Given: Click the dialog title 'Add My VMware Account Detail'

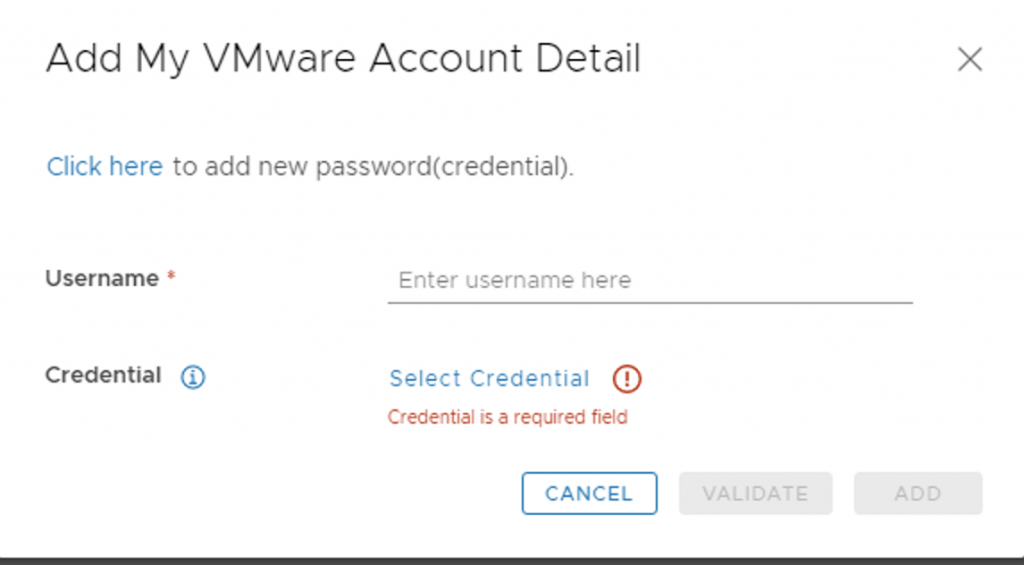Looking at the screenshot, I should click(x=343, y=59).
